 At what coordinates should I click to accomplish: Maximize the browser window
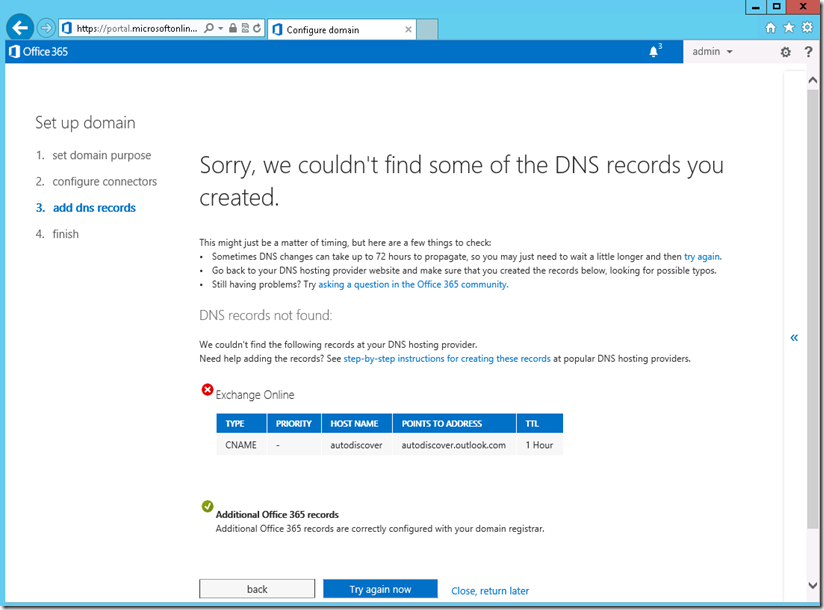click(776, 7)
